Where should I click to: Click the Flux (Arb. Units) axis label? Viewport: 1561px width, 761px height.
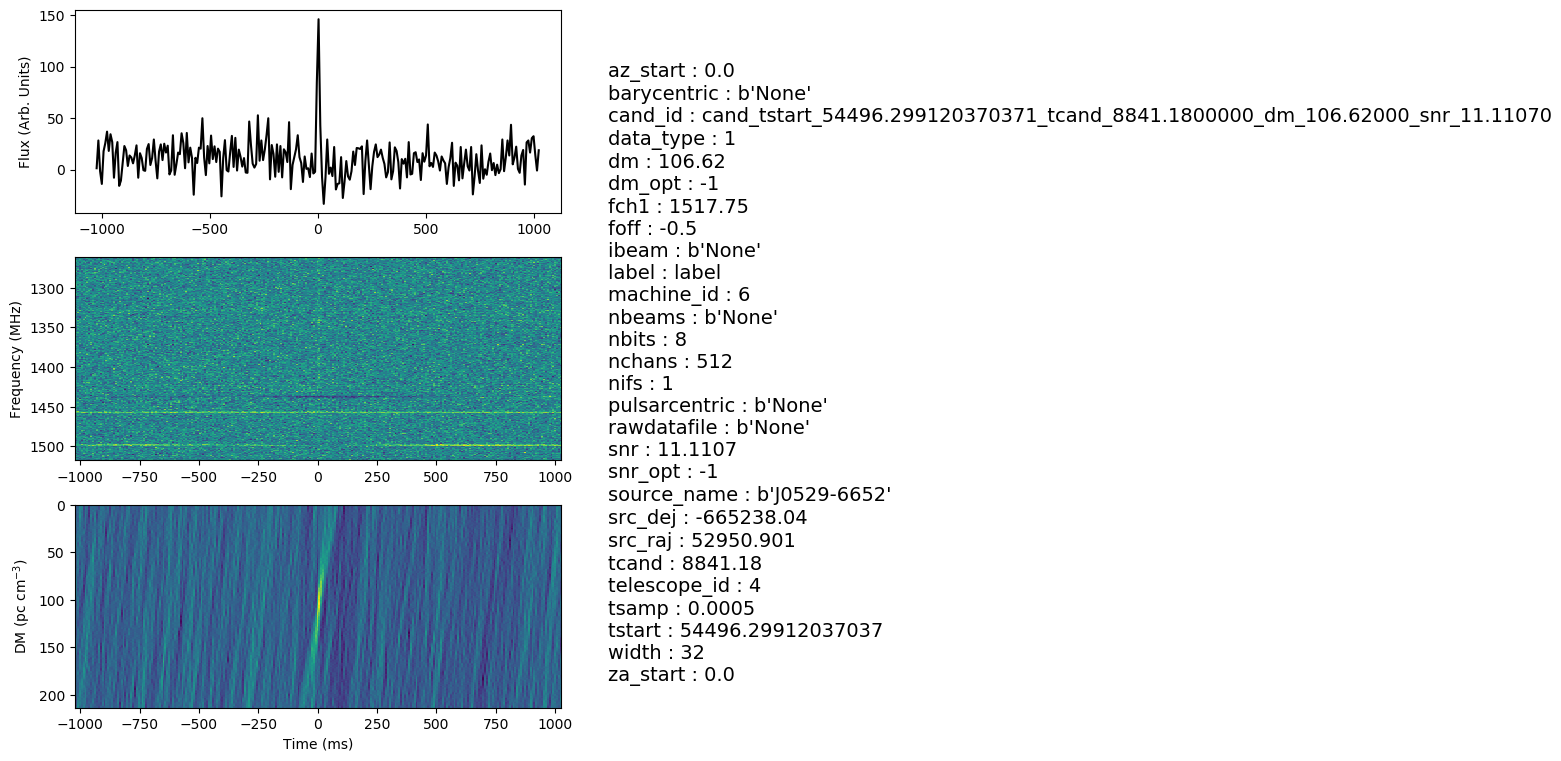[x=25, y=112]
